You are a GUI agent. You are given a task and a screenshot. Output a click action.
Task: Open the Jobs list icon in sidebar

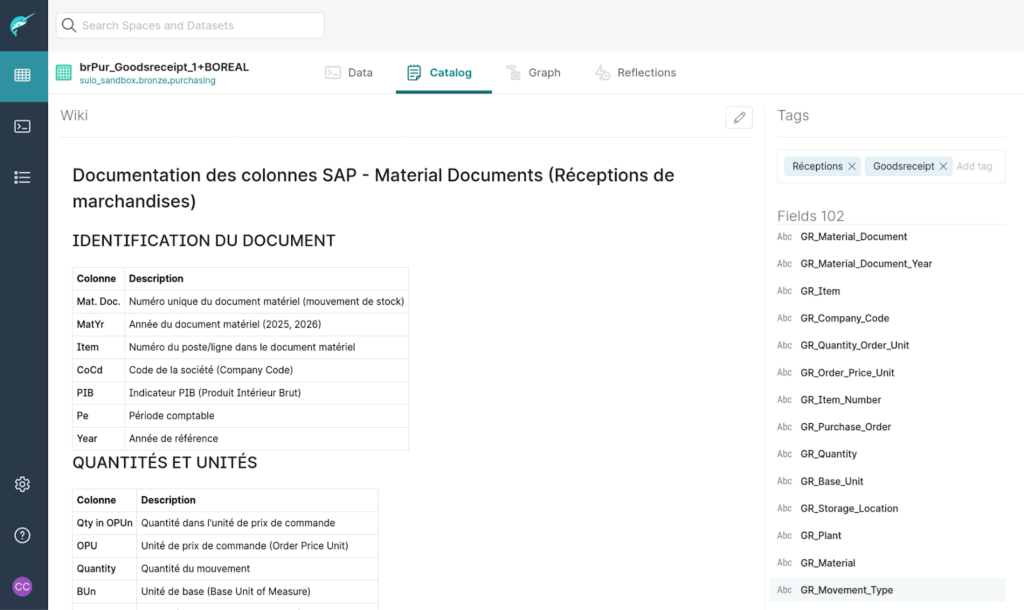pyautogui.click(x=22, y=177)
